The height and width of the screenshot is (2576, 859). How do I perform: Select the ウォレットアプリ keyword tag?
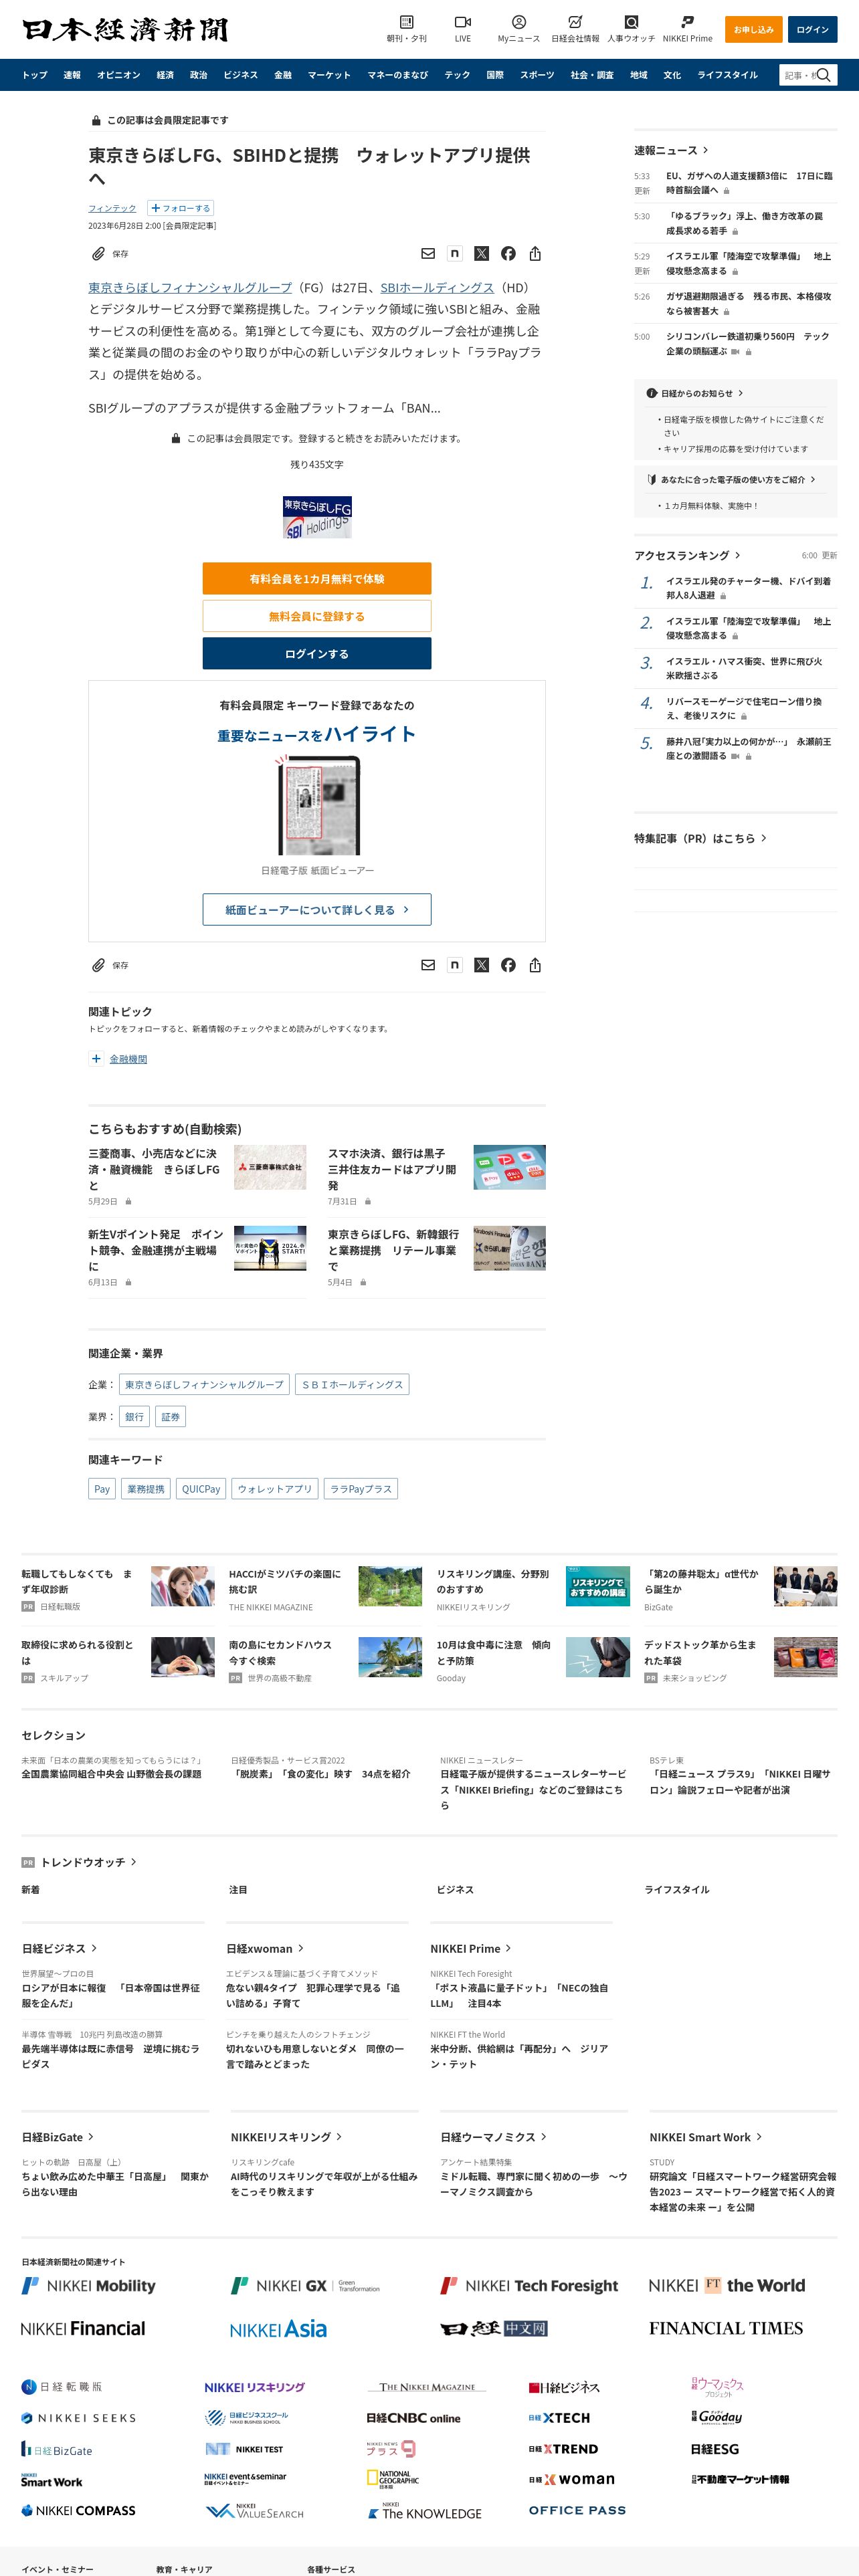(275, 1489)
